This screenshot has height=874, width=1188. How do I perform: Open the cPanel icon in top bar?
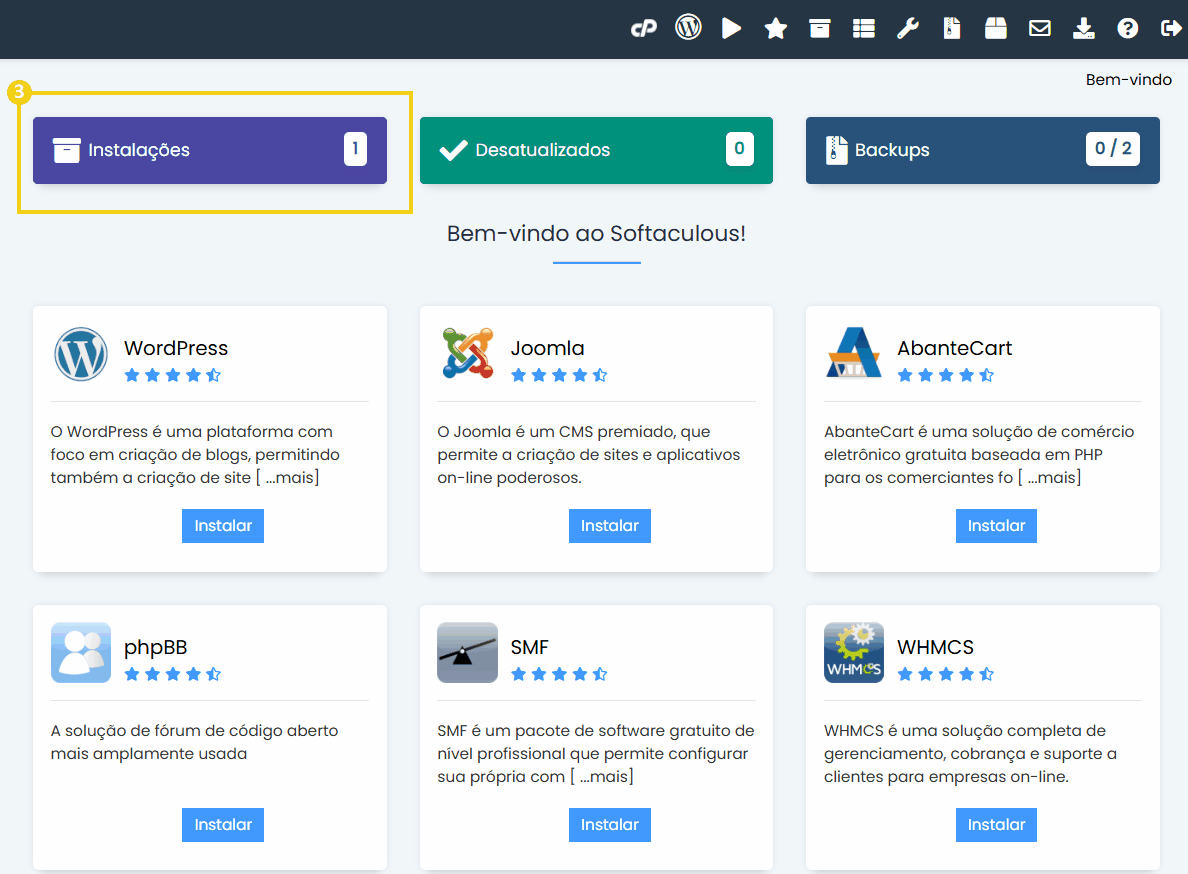point(643,29)
